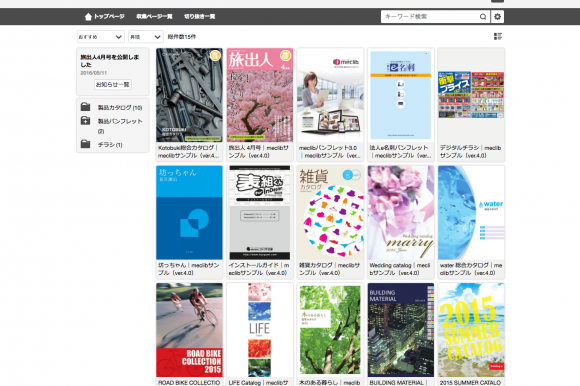
Task: Open the Kotobuki総合カタログ cover thumbnail
Action: (x=189, y=95)
